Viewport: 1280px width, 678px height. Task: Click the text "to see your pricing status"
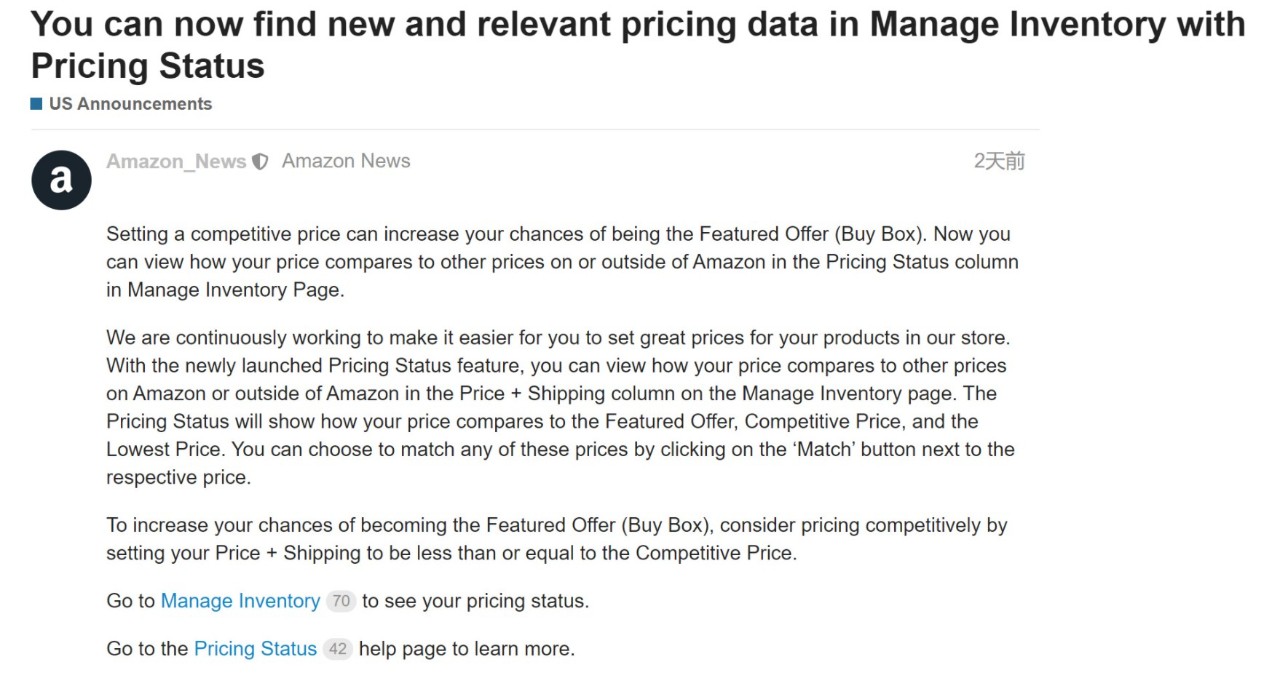[x=475, y=601]
